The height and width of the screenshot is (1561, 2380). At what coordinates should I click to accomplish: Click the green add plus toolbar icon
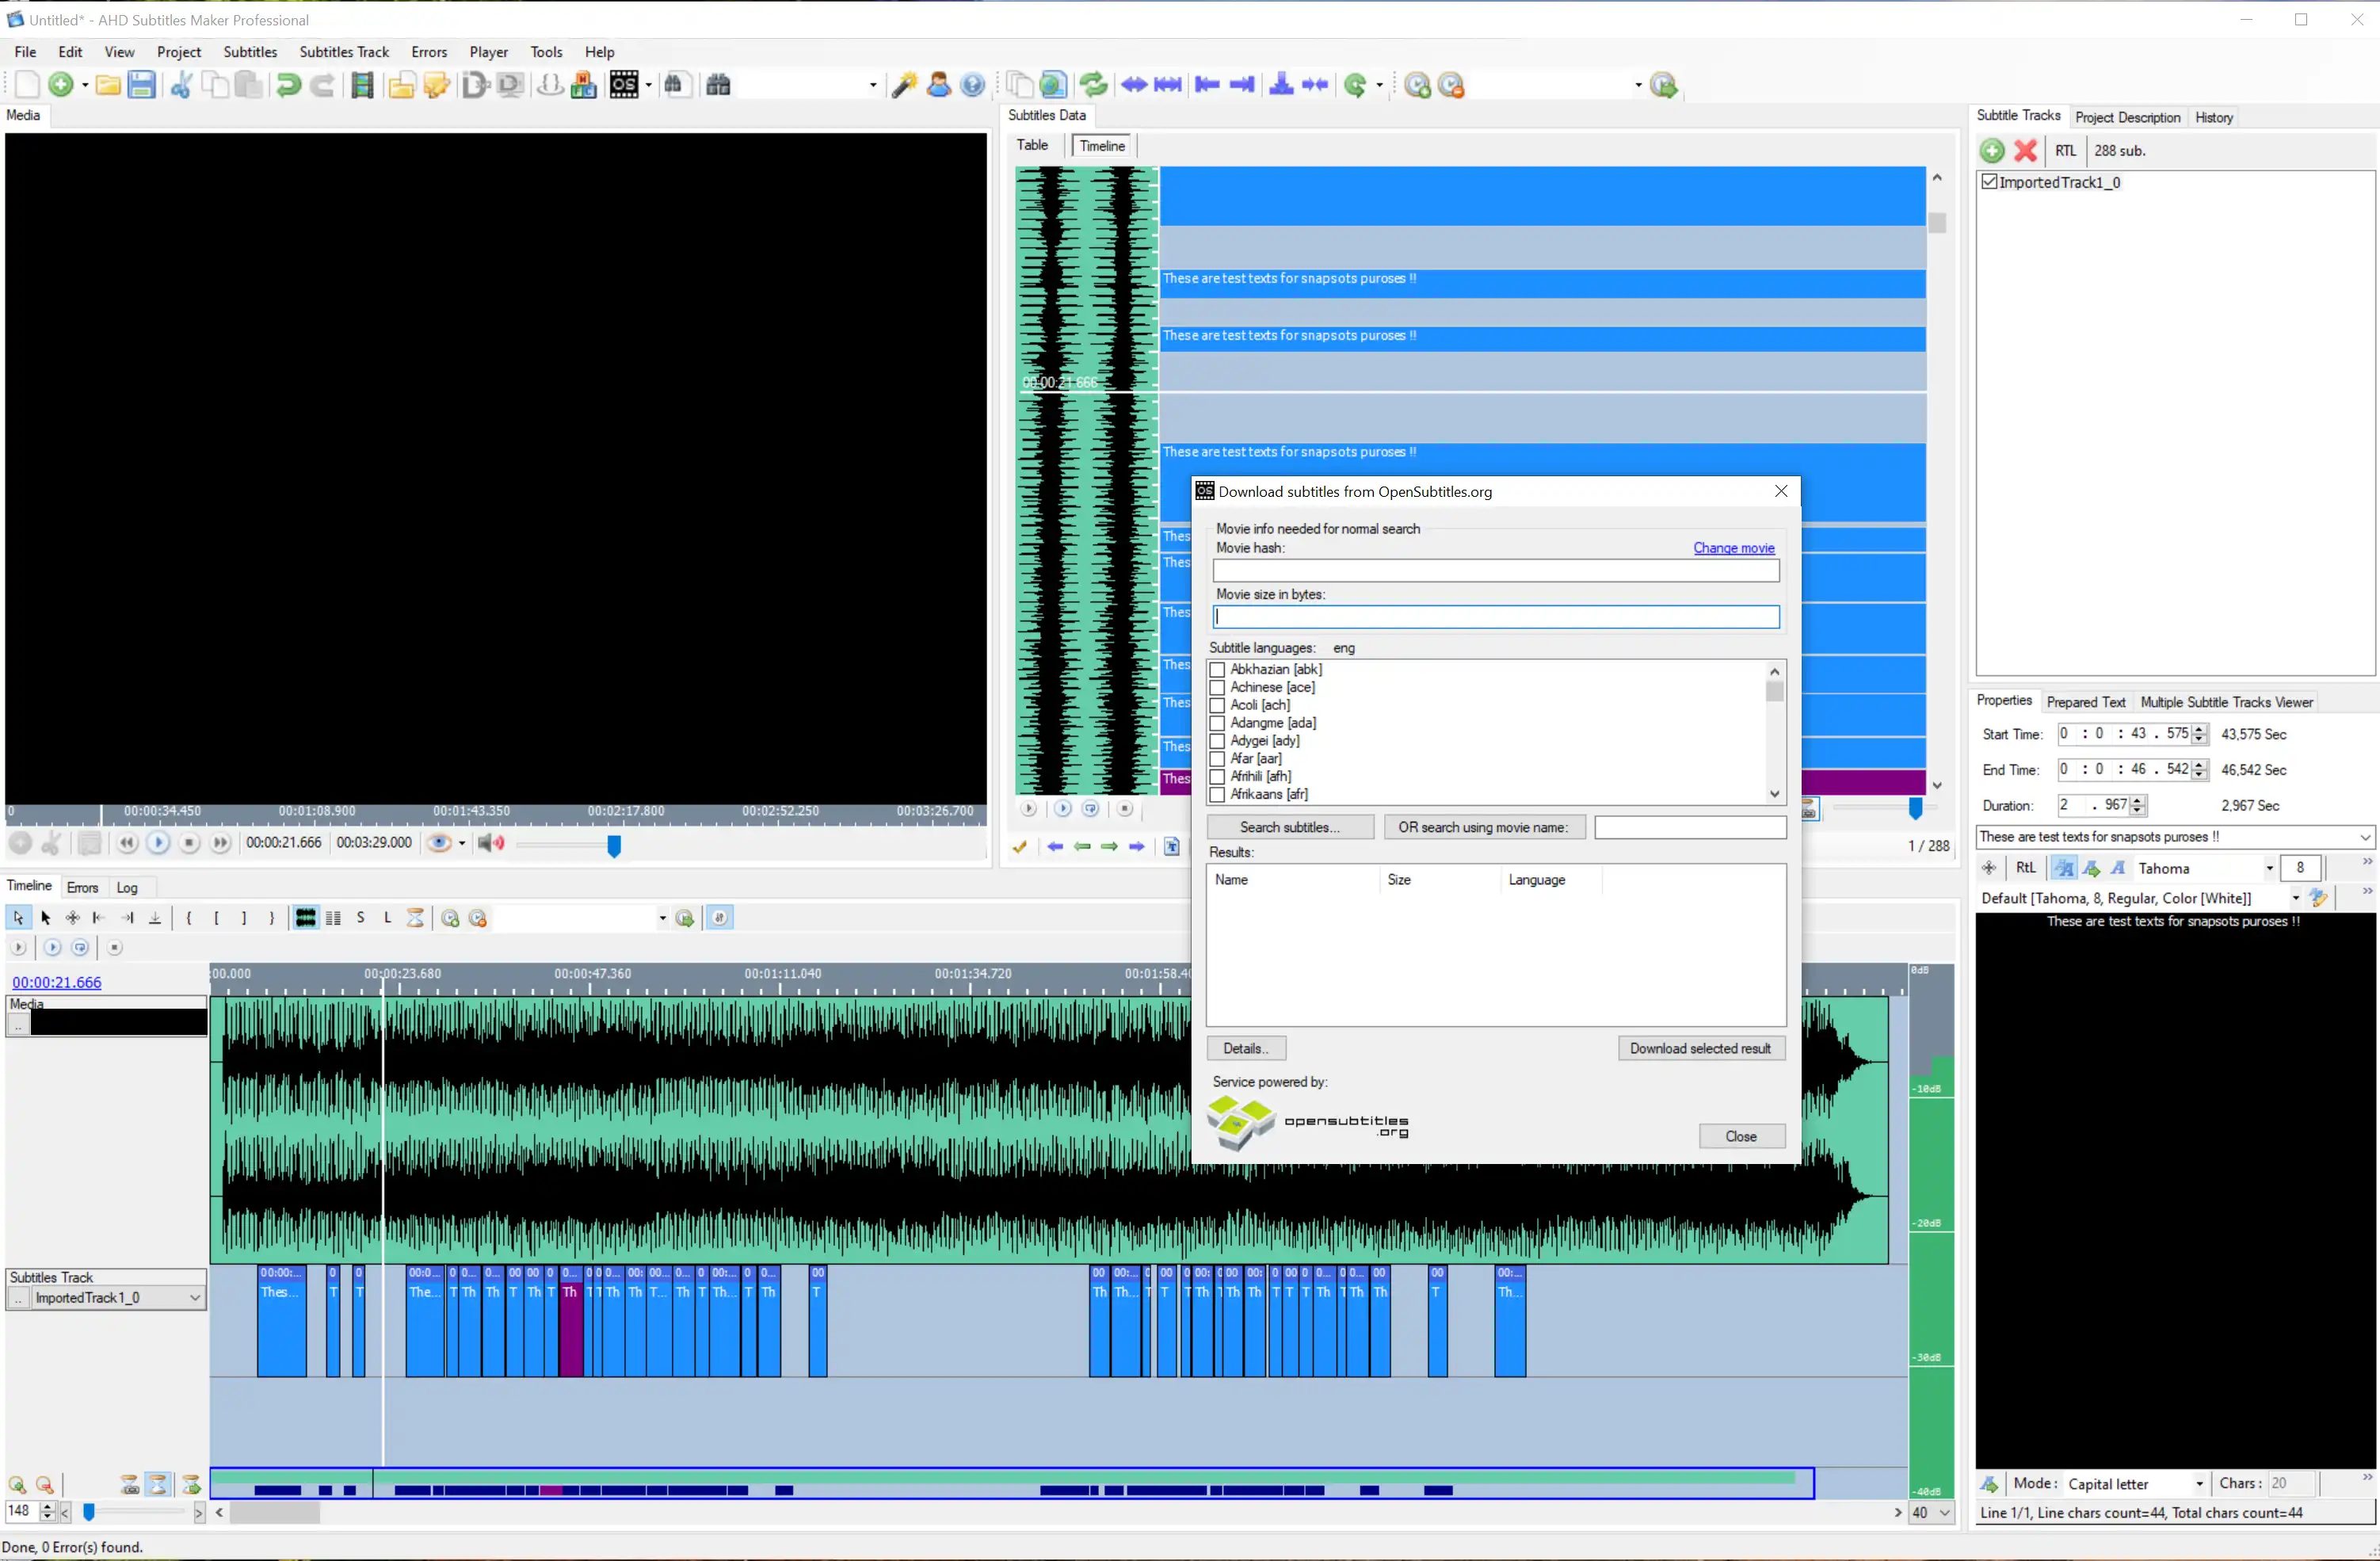point(61,85)
